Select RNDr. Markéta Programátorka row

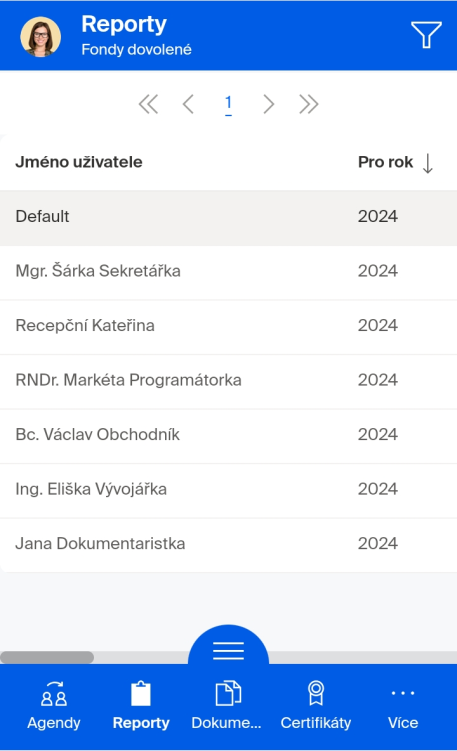click(228, 382)
